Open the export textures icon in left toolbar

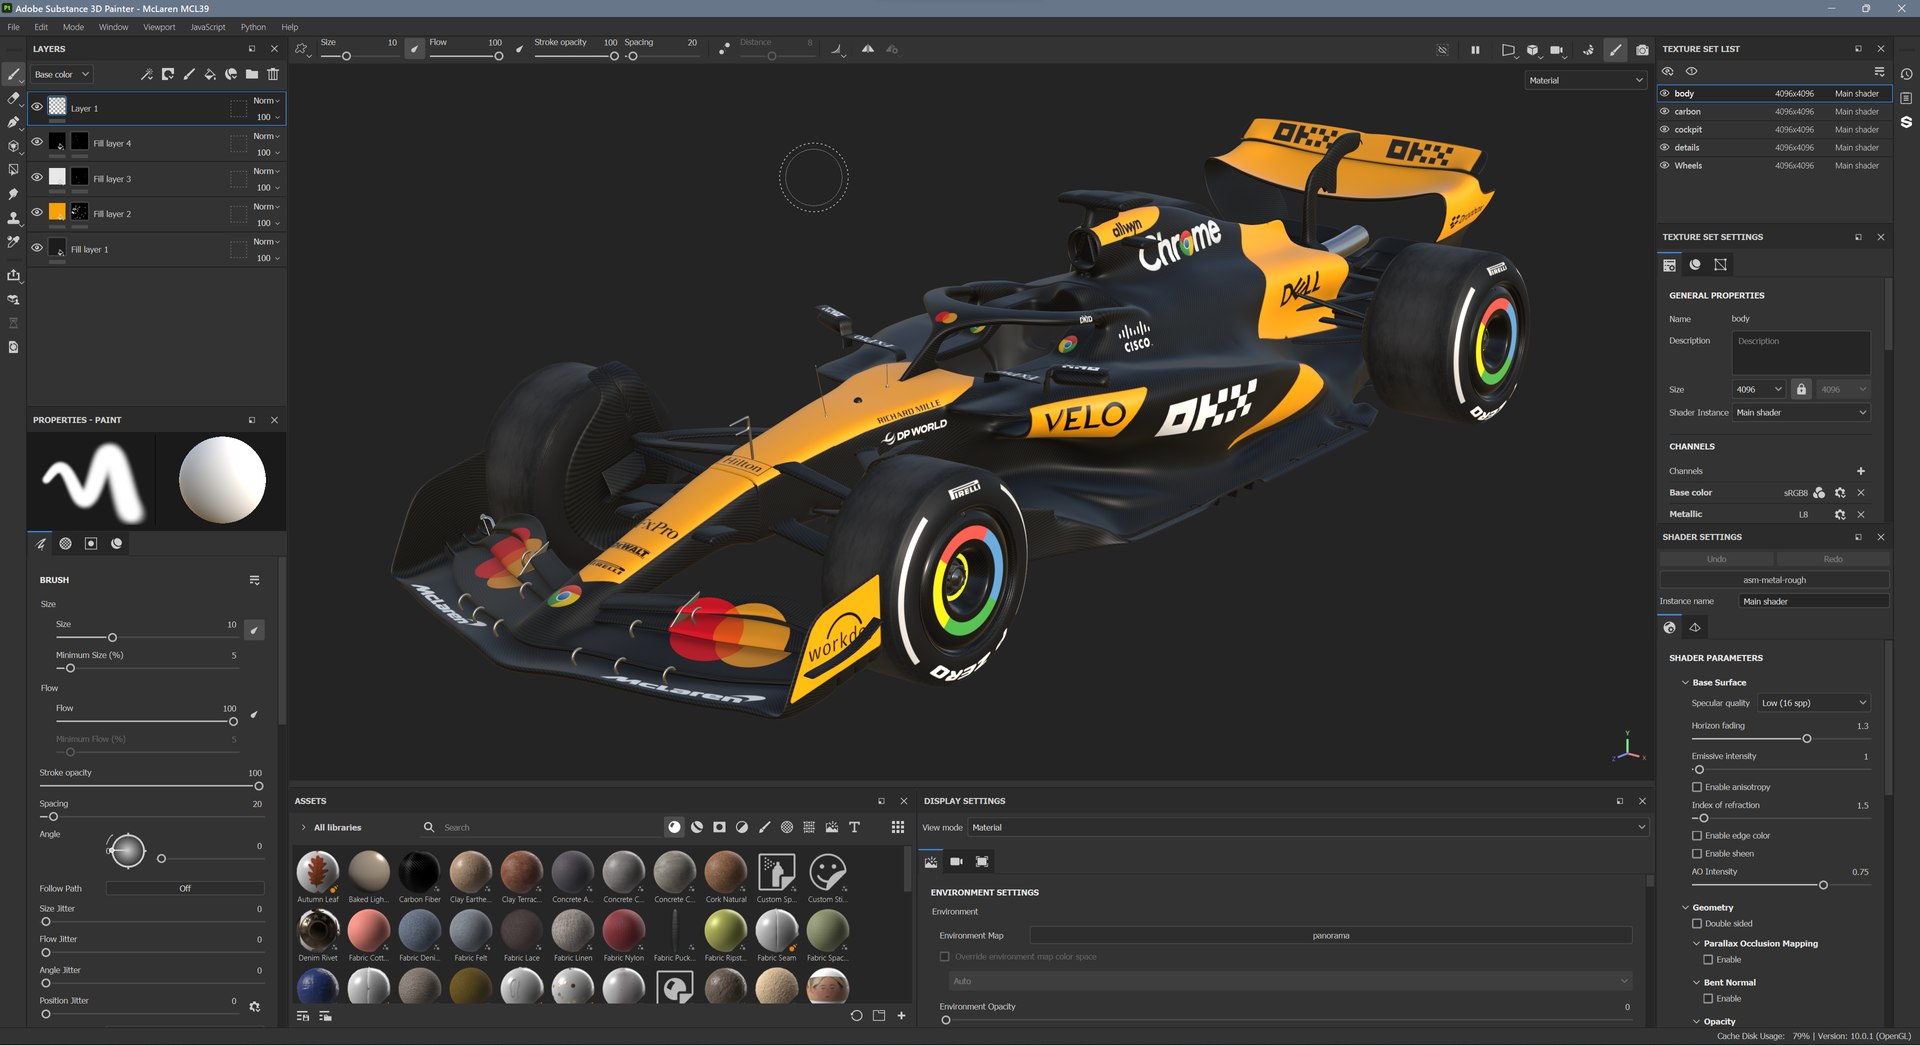click(13, 275)
